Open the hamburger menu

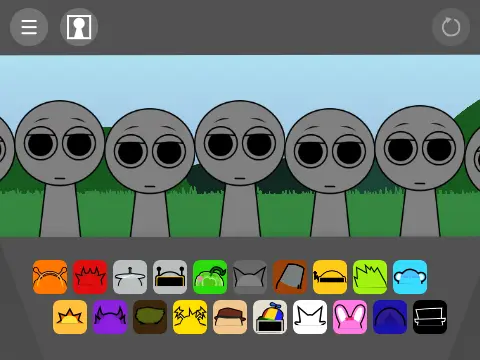click(x=29, y=27)
